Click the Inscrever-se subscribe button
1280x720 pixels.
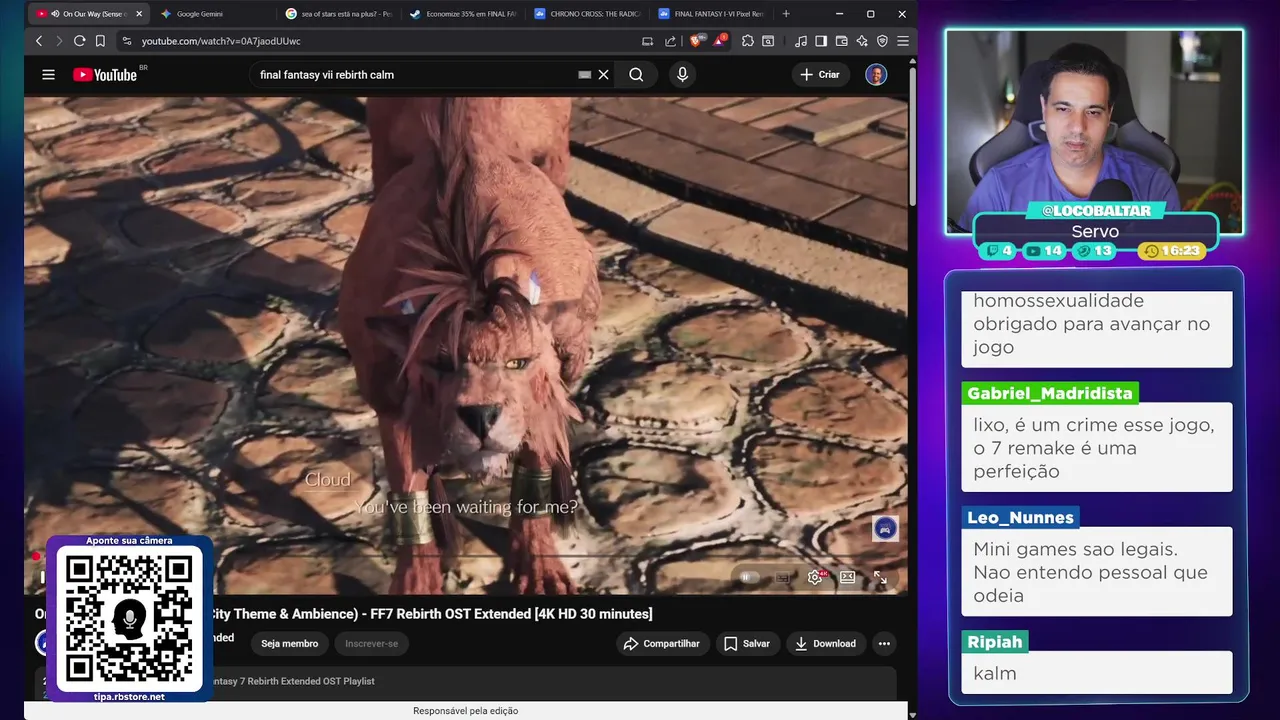click(x=372, y=644)
